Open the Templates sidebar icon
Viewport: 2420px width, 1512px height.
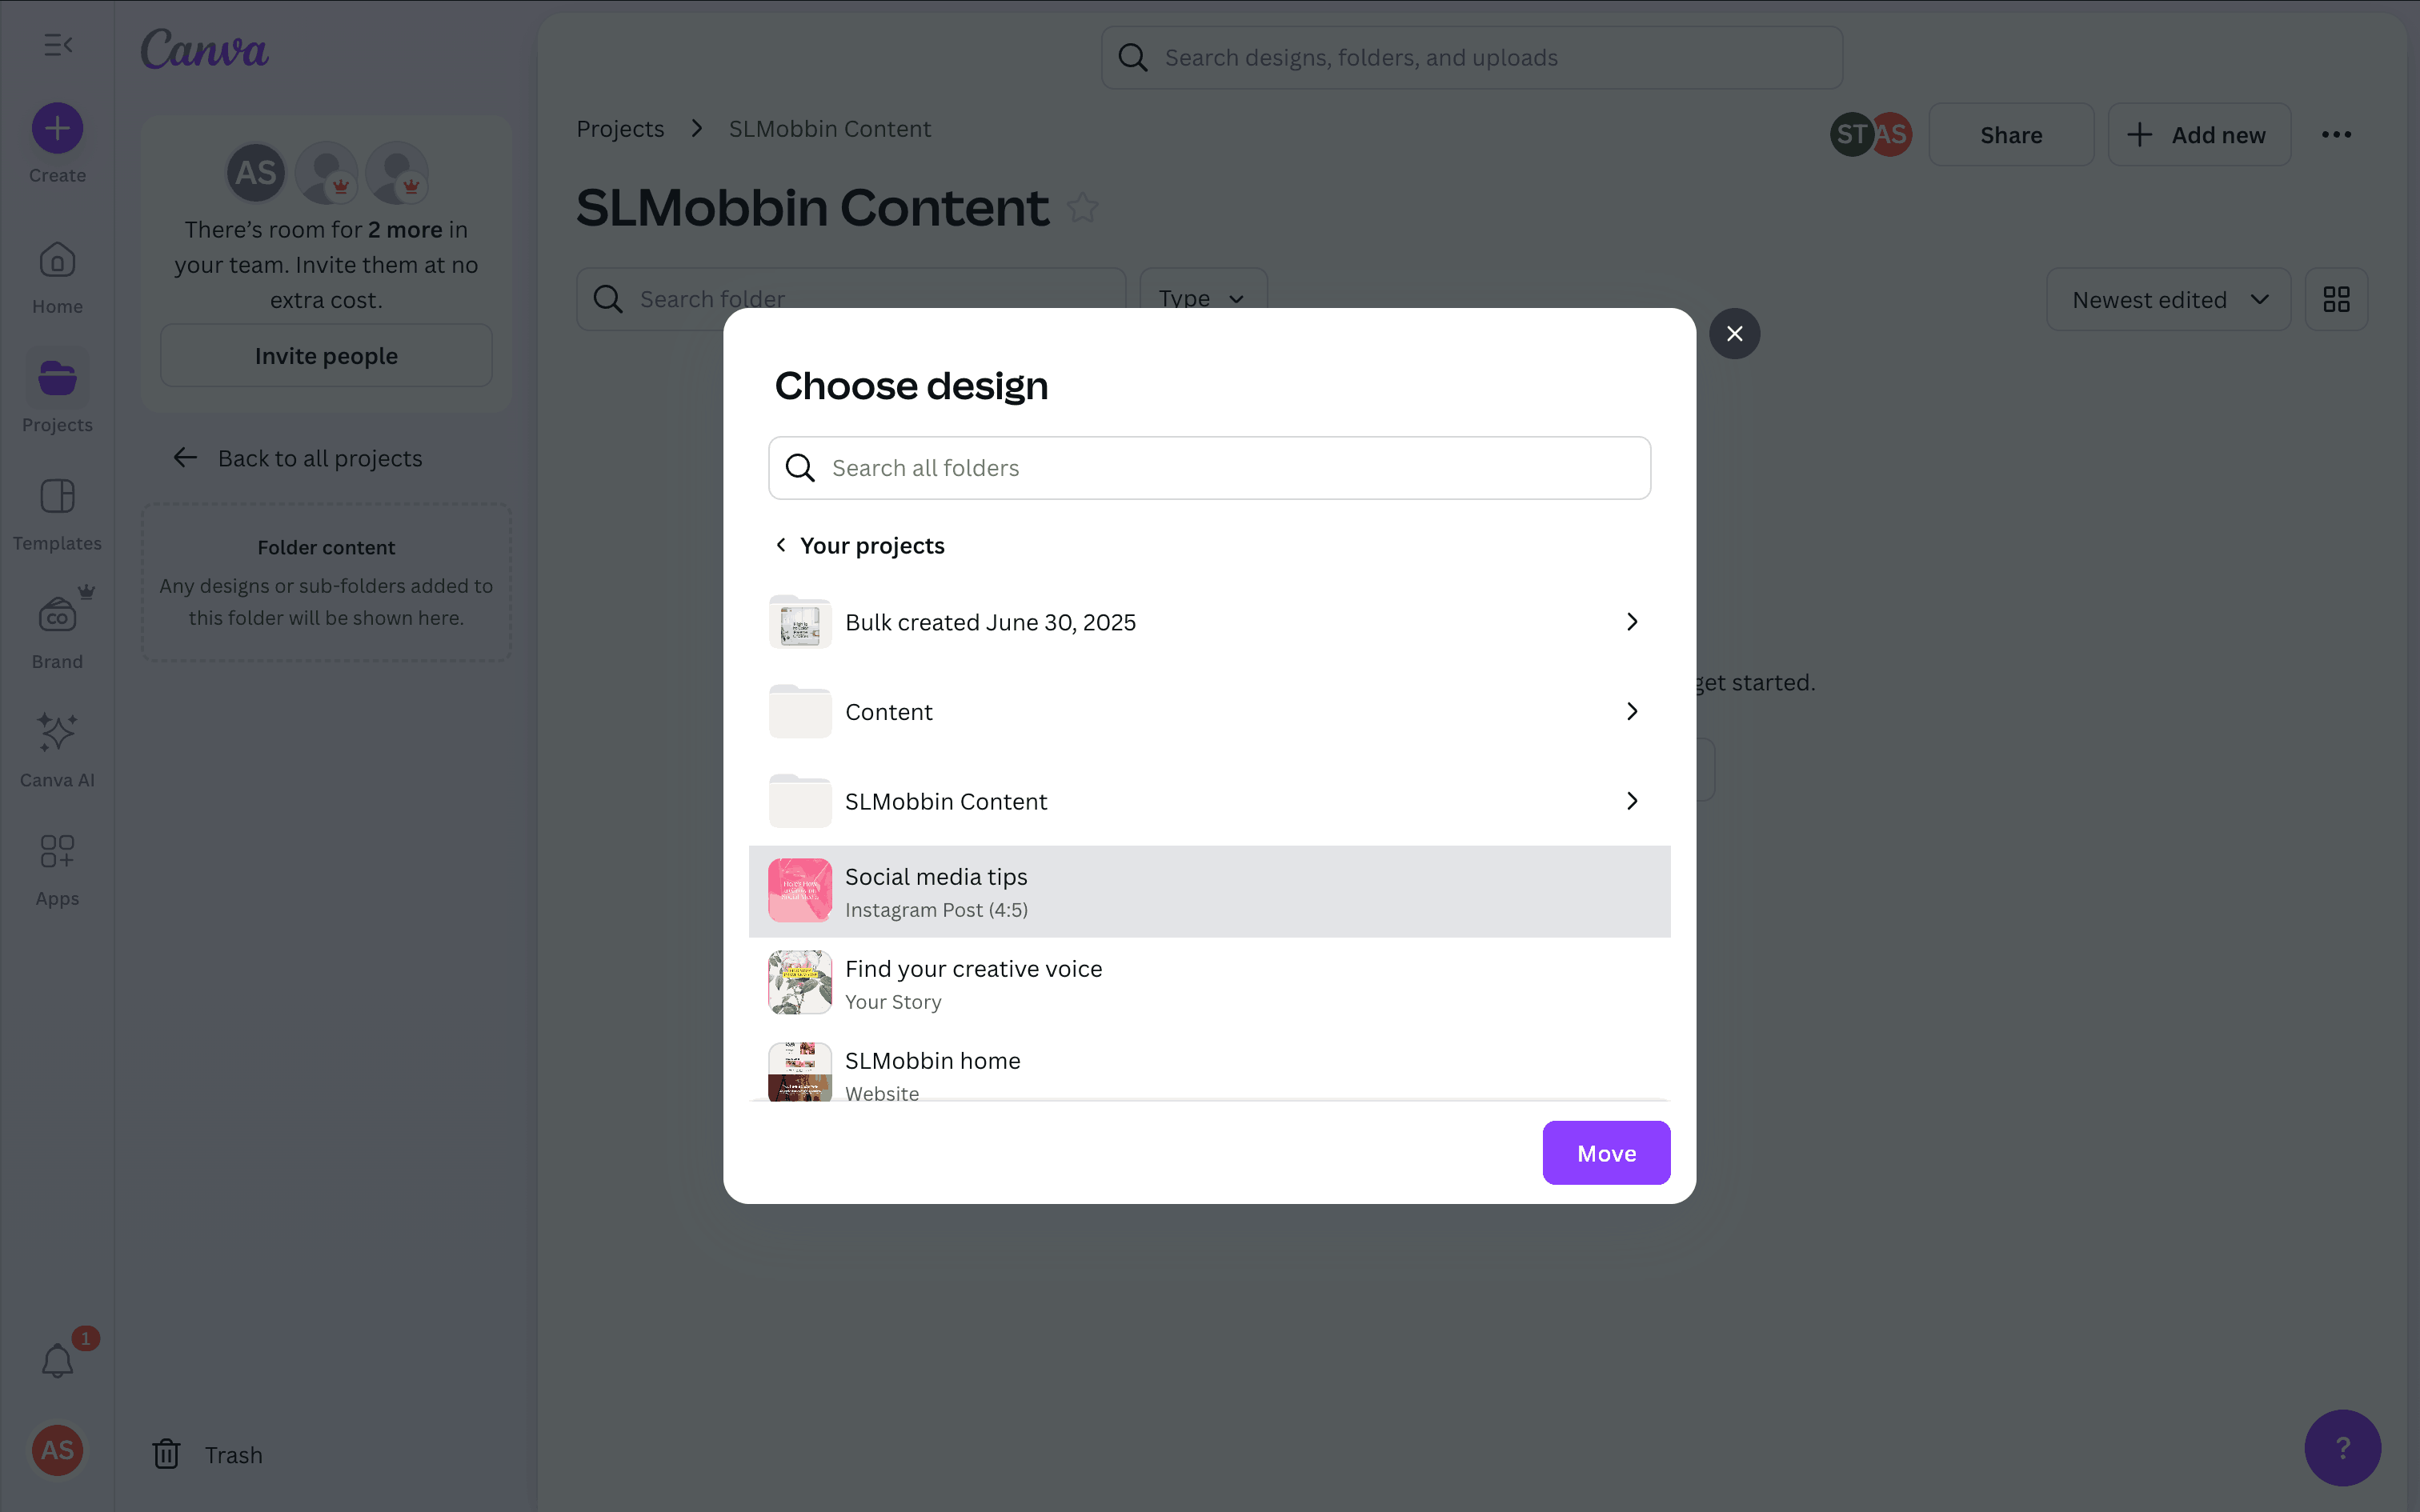click(x=57, y=497)
